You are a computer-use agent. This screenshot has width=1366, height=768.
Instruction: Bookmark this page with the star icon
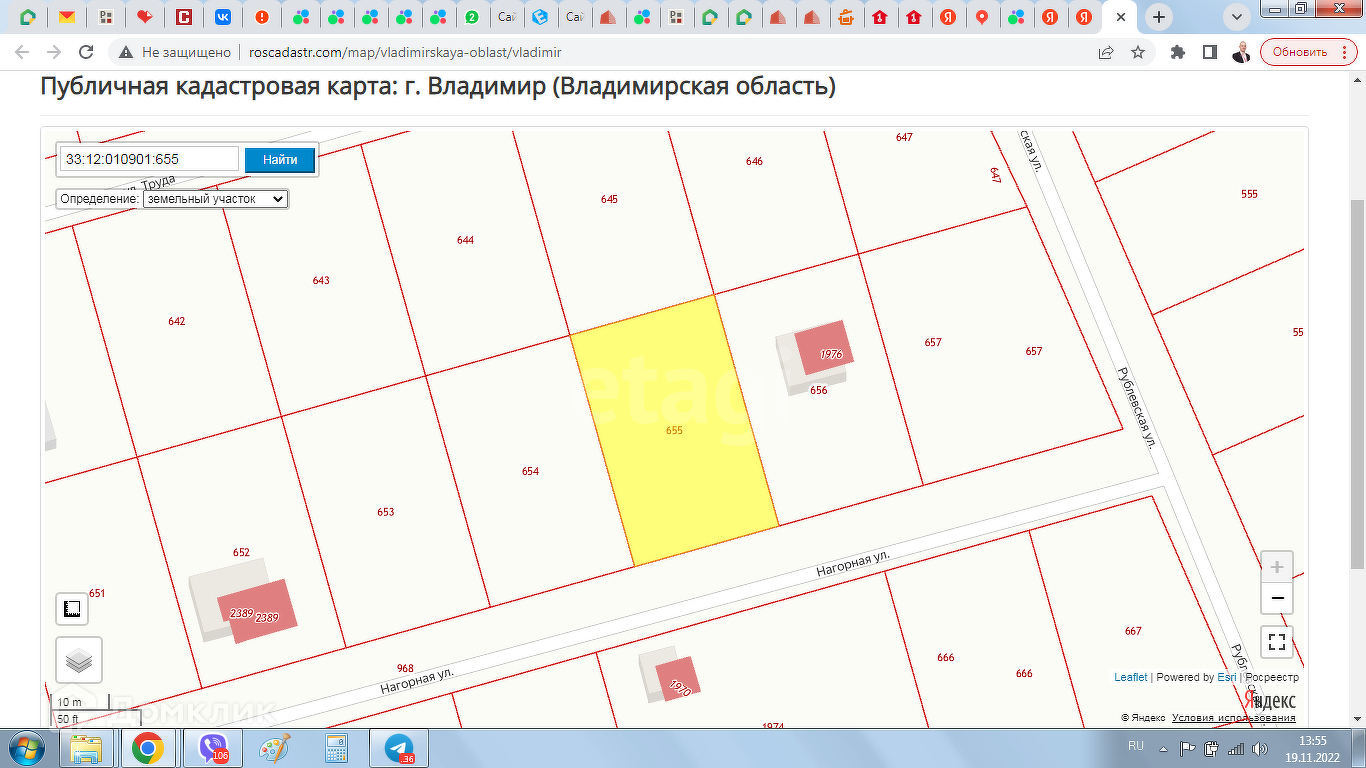(1137, 52)
